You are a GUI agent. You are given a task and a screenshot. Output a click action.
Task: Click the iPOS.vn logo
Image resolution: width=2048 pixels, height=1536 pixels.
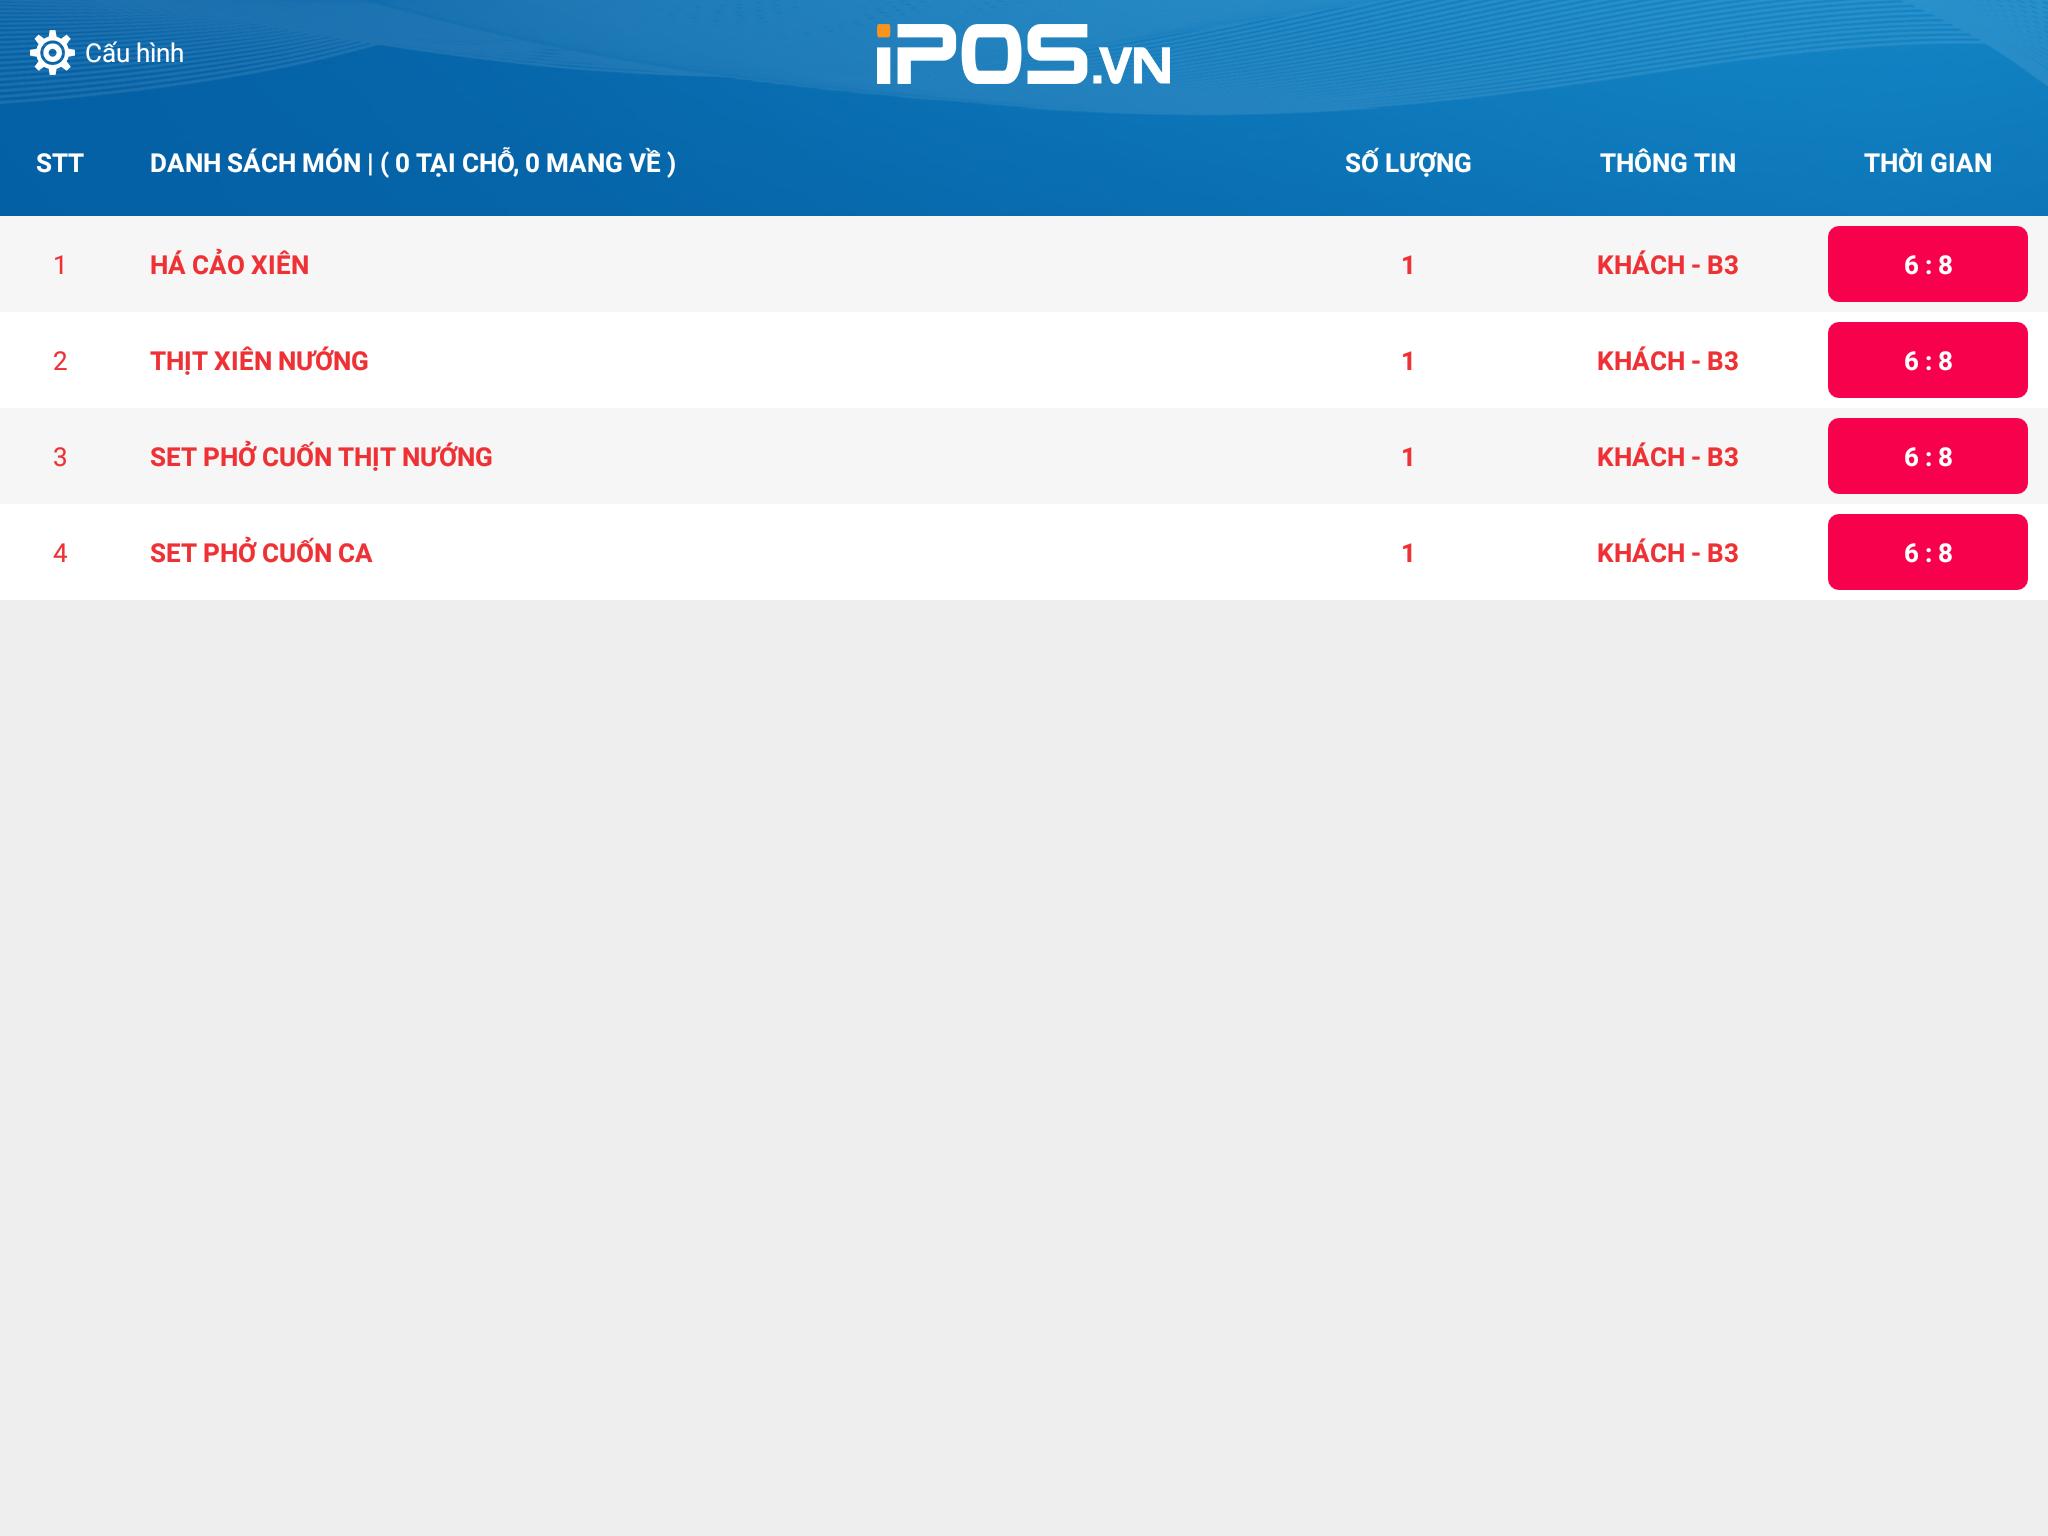(1023, 55)
